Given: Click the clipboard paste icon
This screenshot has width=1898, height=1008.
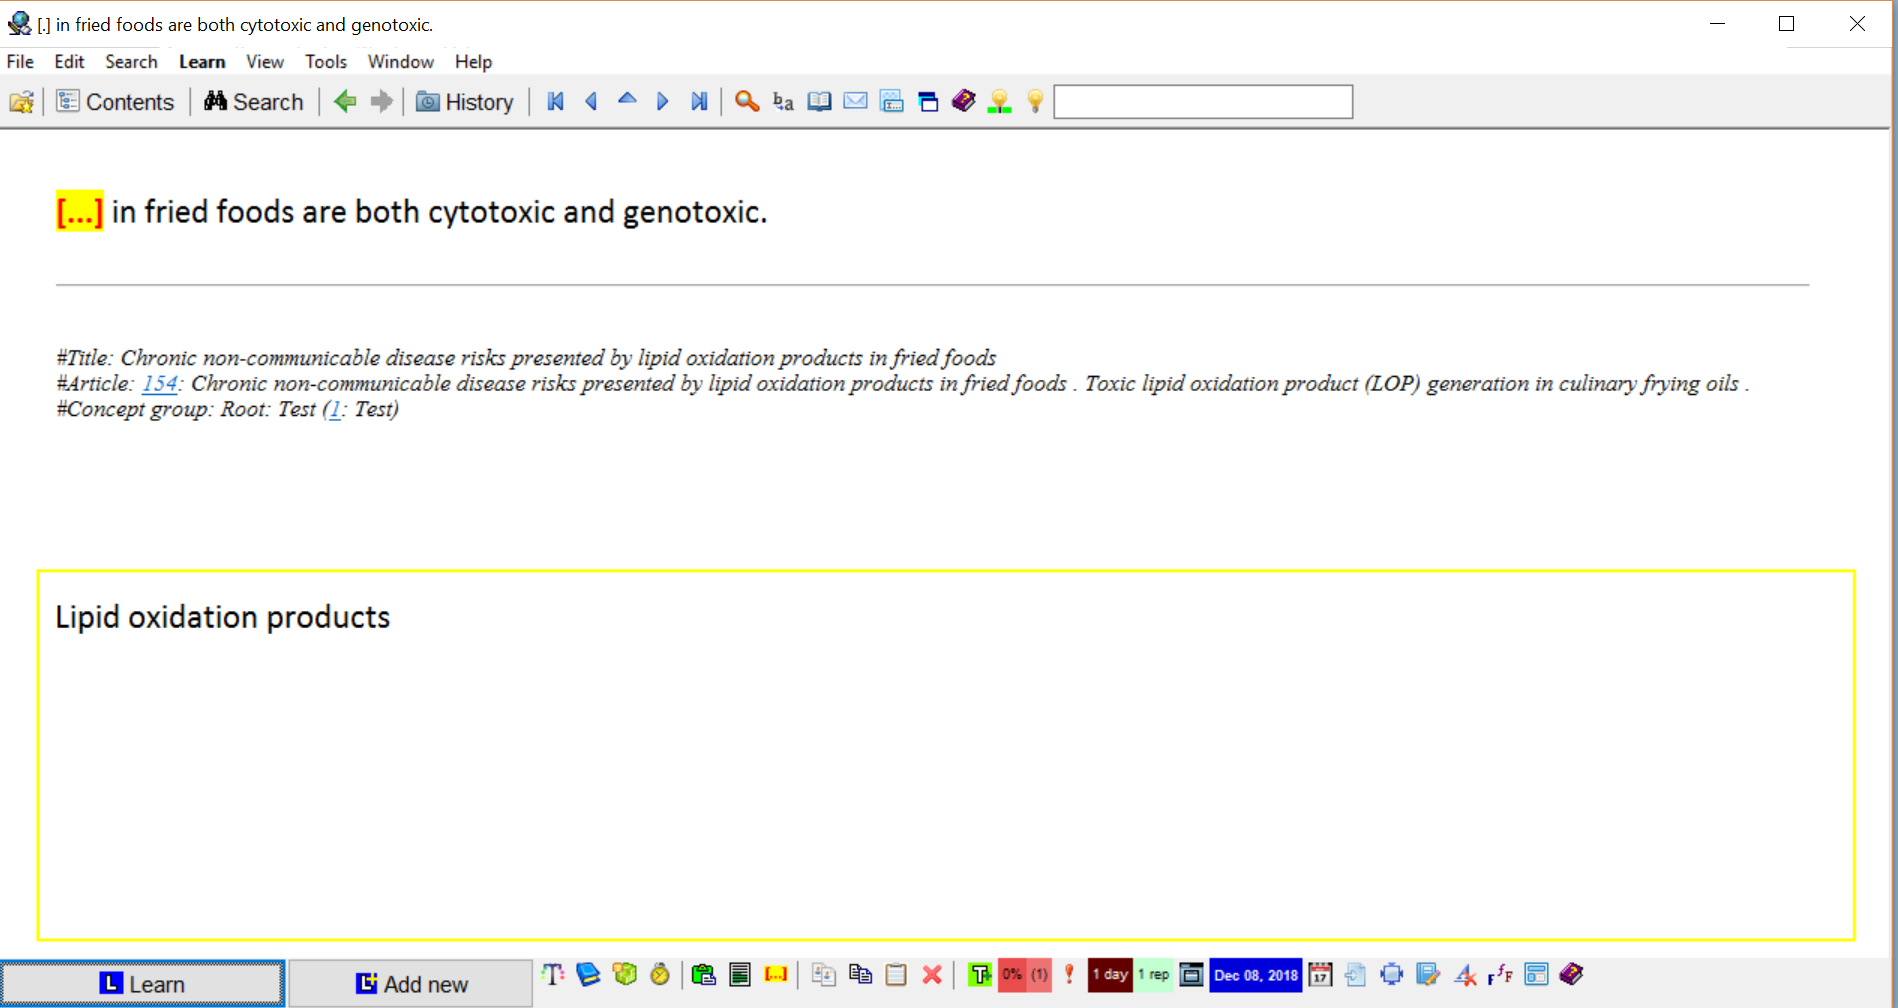Looking at the screenshot, I should [x=896, y=974].
